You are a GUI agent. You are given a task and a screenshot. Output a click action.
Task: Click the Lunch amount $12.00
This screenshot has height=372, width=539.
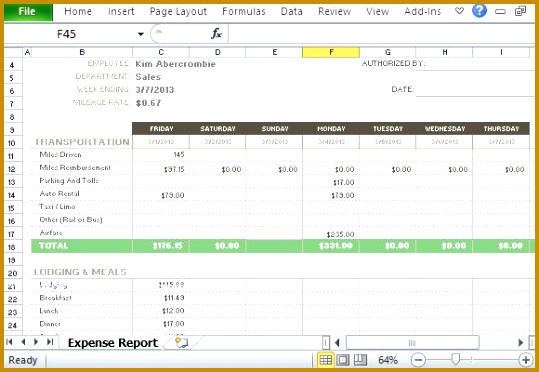173,311
